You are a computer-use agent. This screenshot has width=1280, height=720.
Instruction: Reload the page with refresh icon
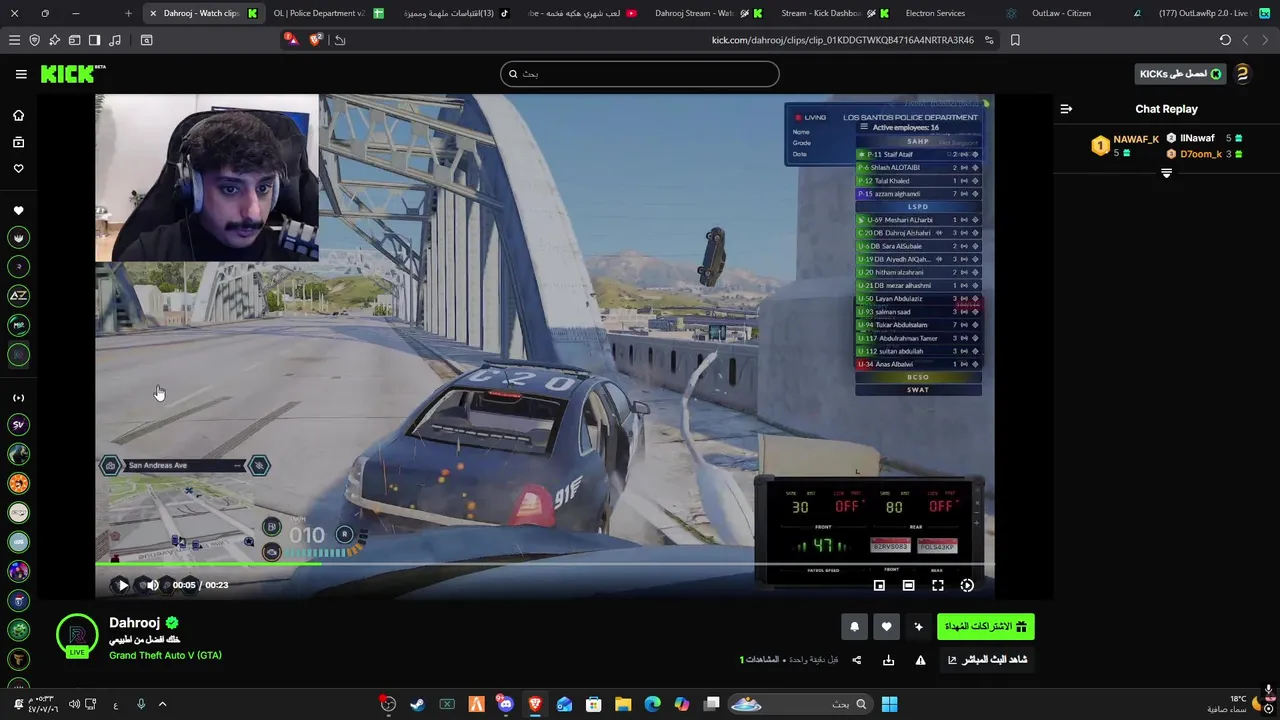(1225, 40)
